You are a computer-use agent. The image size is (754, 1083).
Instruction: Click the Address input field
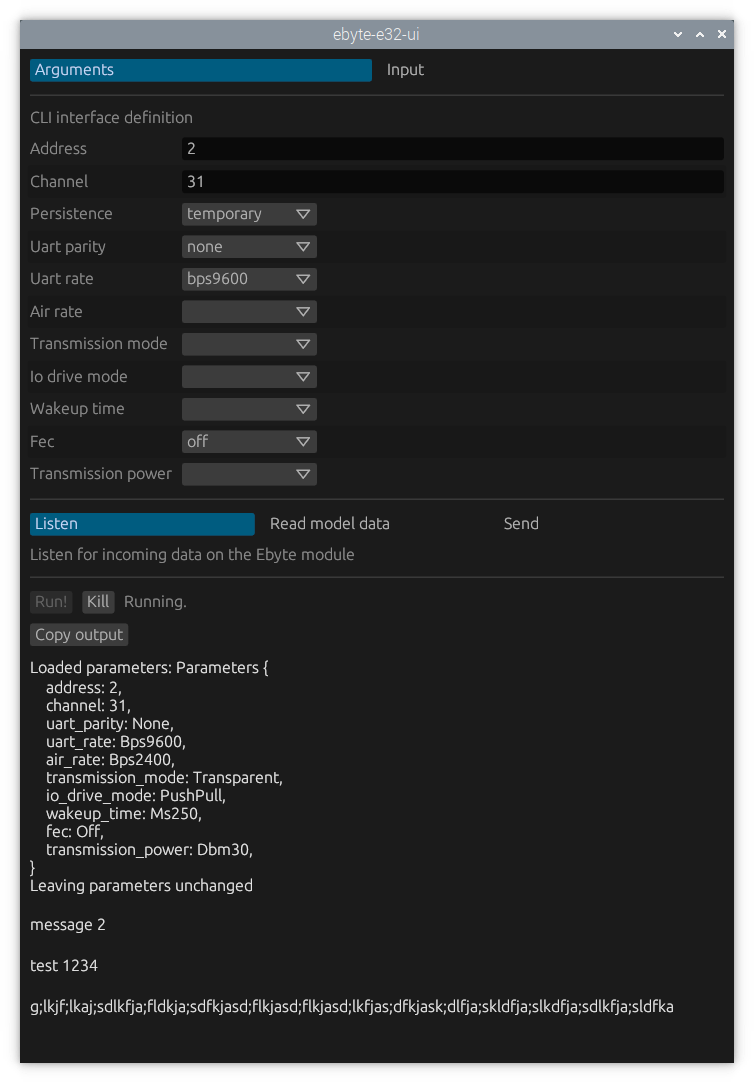pos(452,149)
